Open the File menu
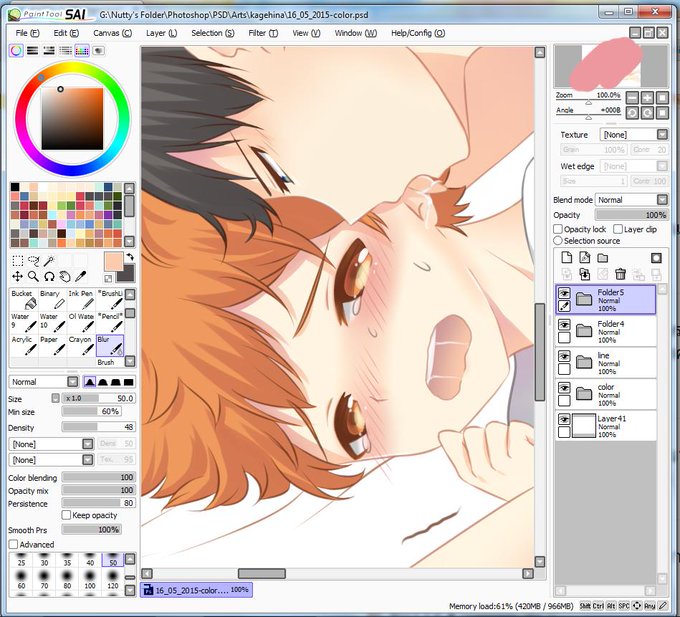The image size is (680, 617). click(27, 33)
